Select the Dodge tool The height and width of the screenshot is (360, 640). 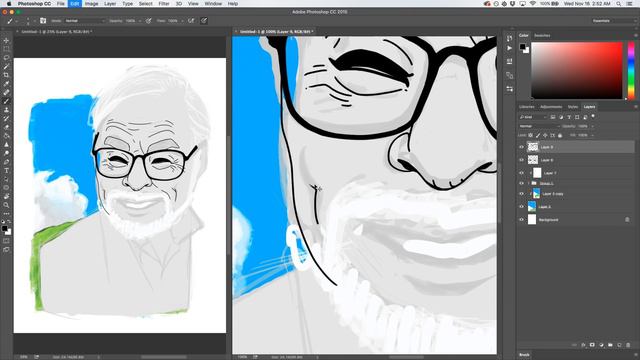pyautogui.click(x=6, y=153)
